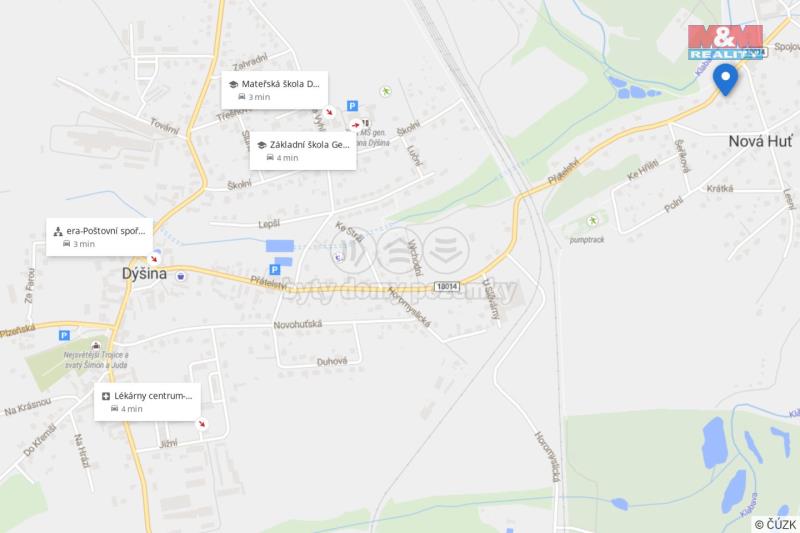Click the 18014 road number badge
Image resolution: width=800 pixels, height=533 pixels.
[x=447, y=286]
